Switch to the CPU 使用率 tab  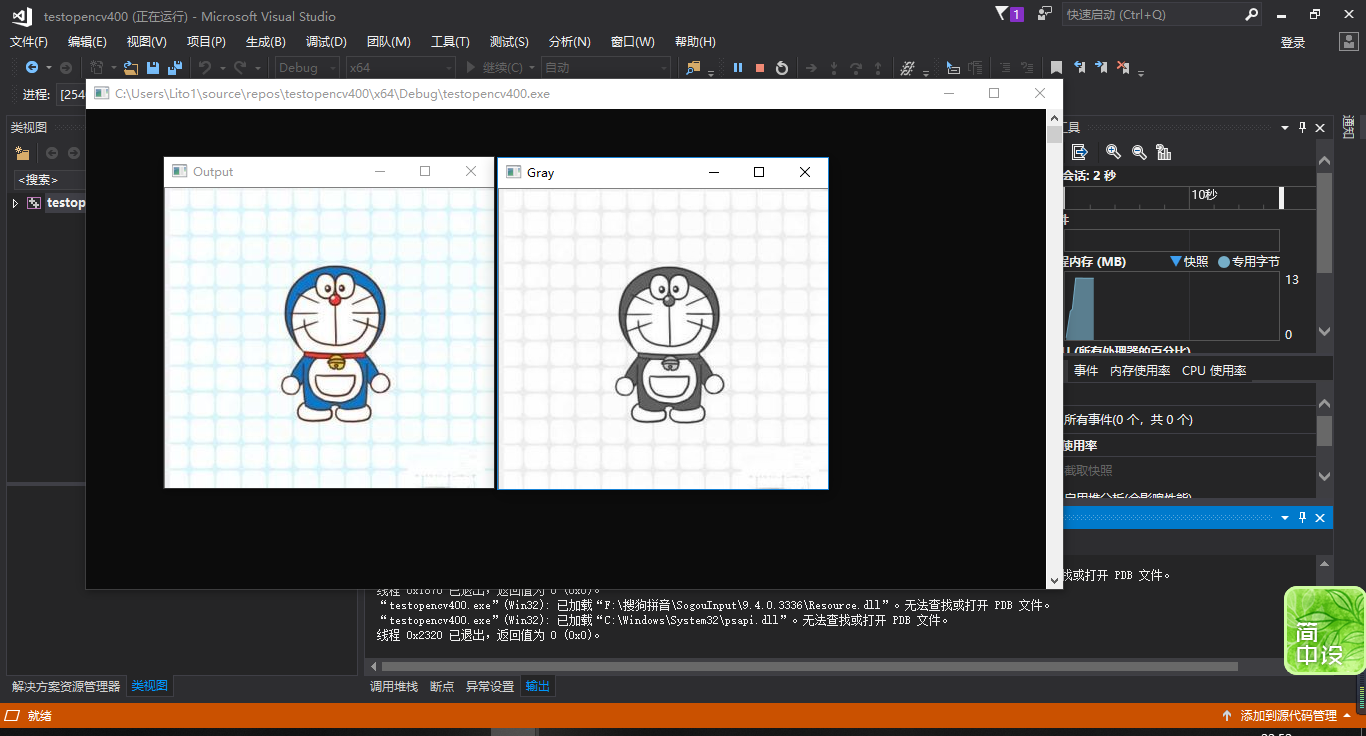1213,370
